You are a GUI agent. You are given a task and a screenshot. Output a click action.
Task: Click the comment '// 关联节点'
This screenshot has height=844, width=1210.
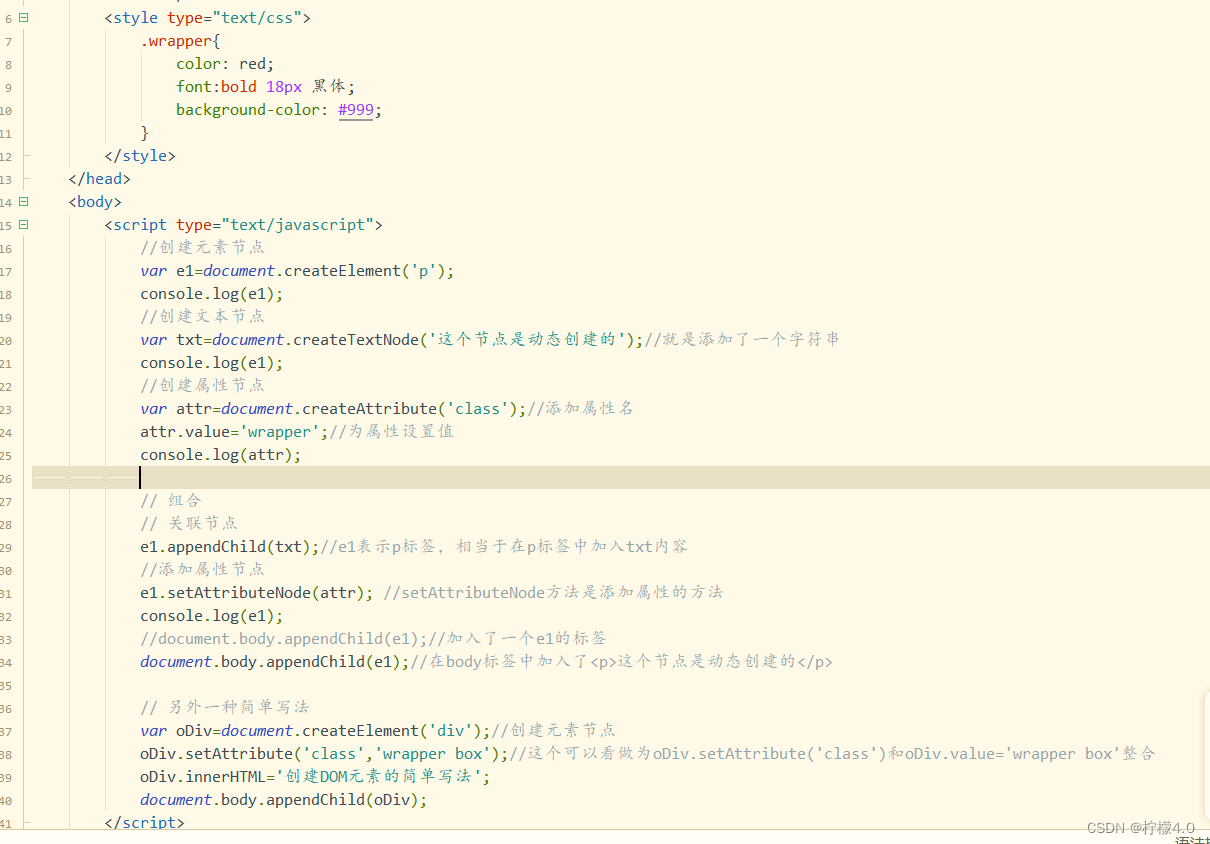(x=189, y=523)
